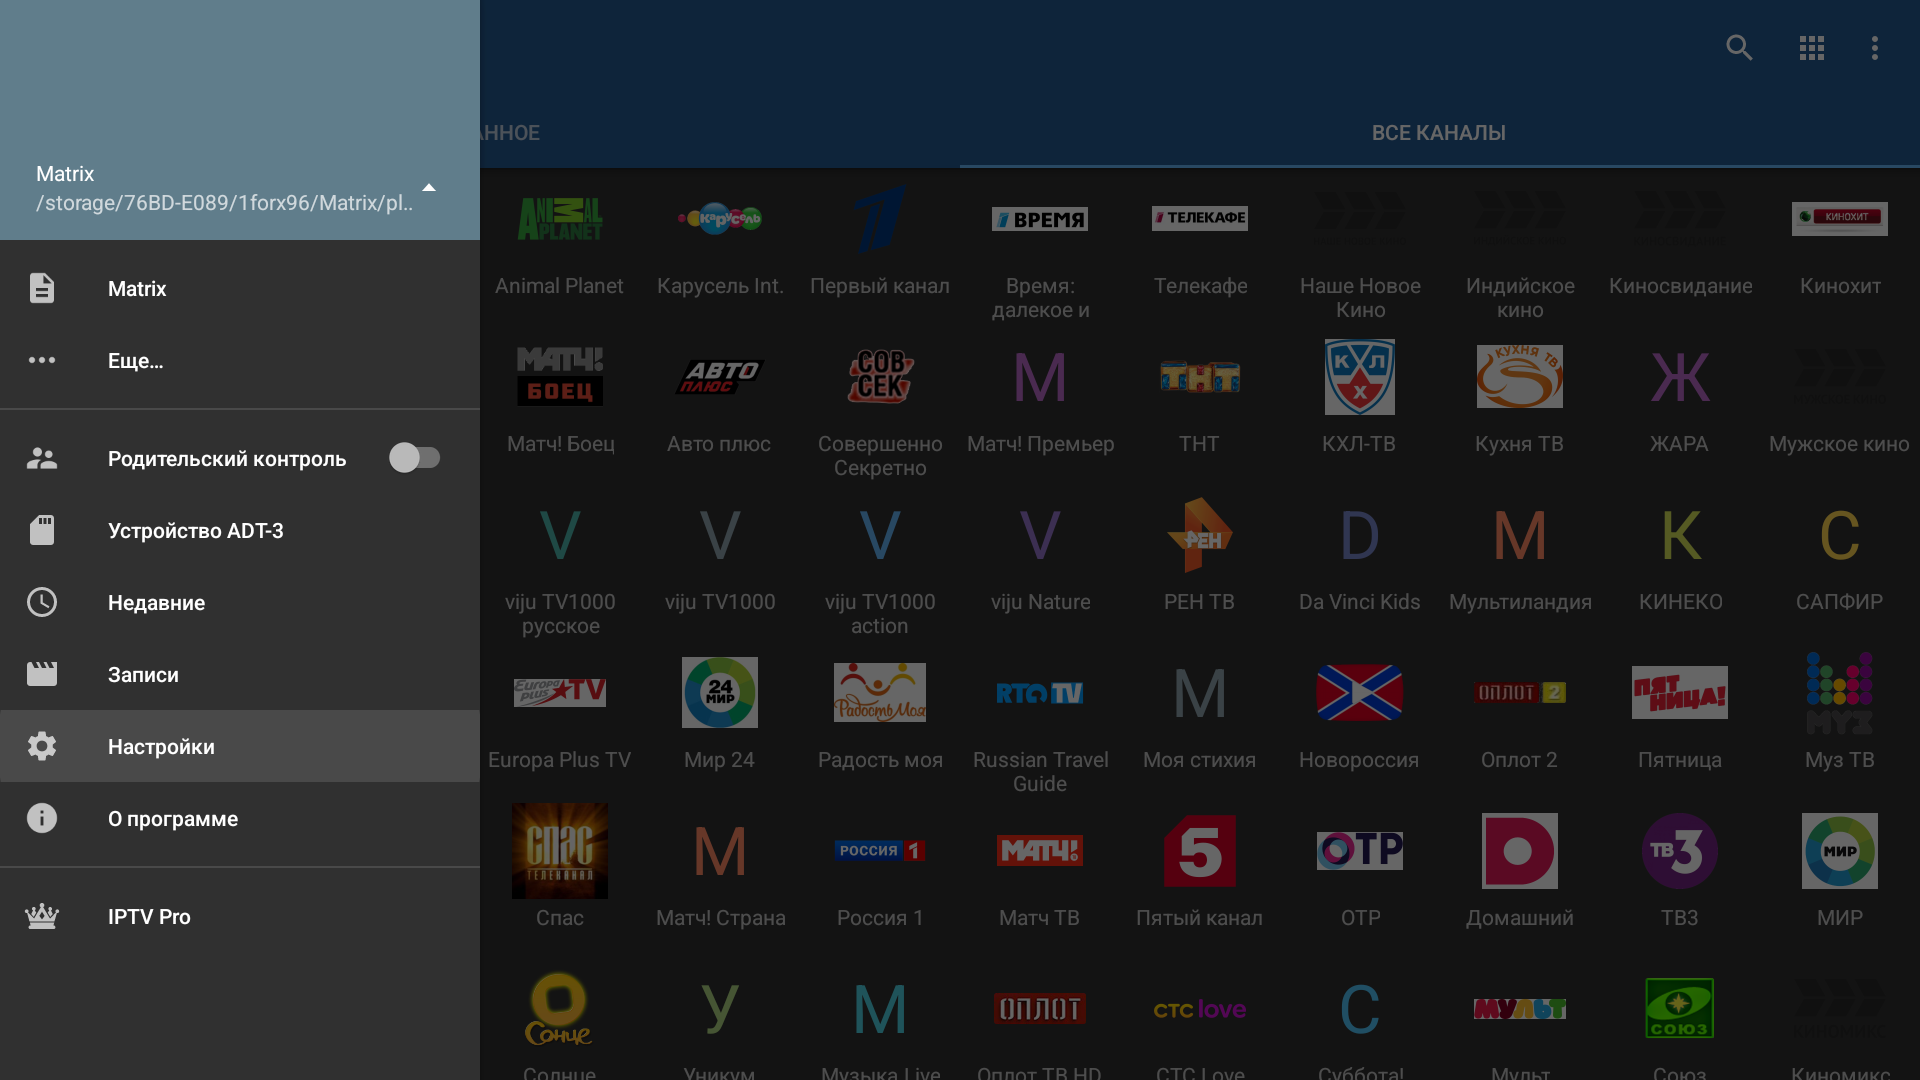Open the three-dot overflow menu
Viewport: 1920px width, 1080px height.
click(x=1874, y=48)
